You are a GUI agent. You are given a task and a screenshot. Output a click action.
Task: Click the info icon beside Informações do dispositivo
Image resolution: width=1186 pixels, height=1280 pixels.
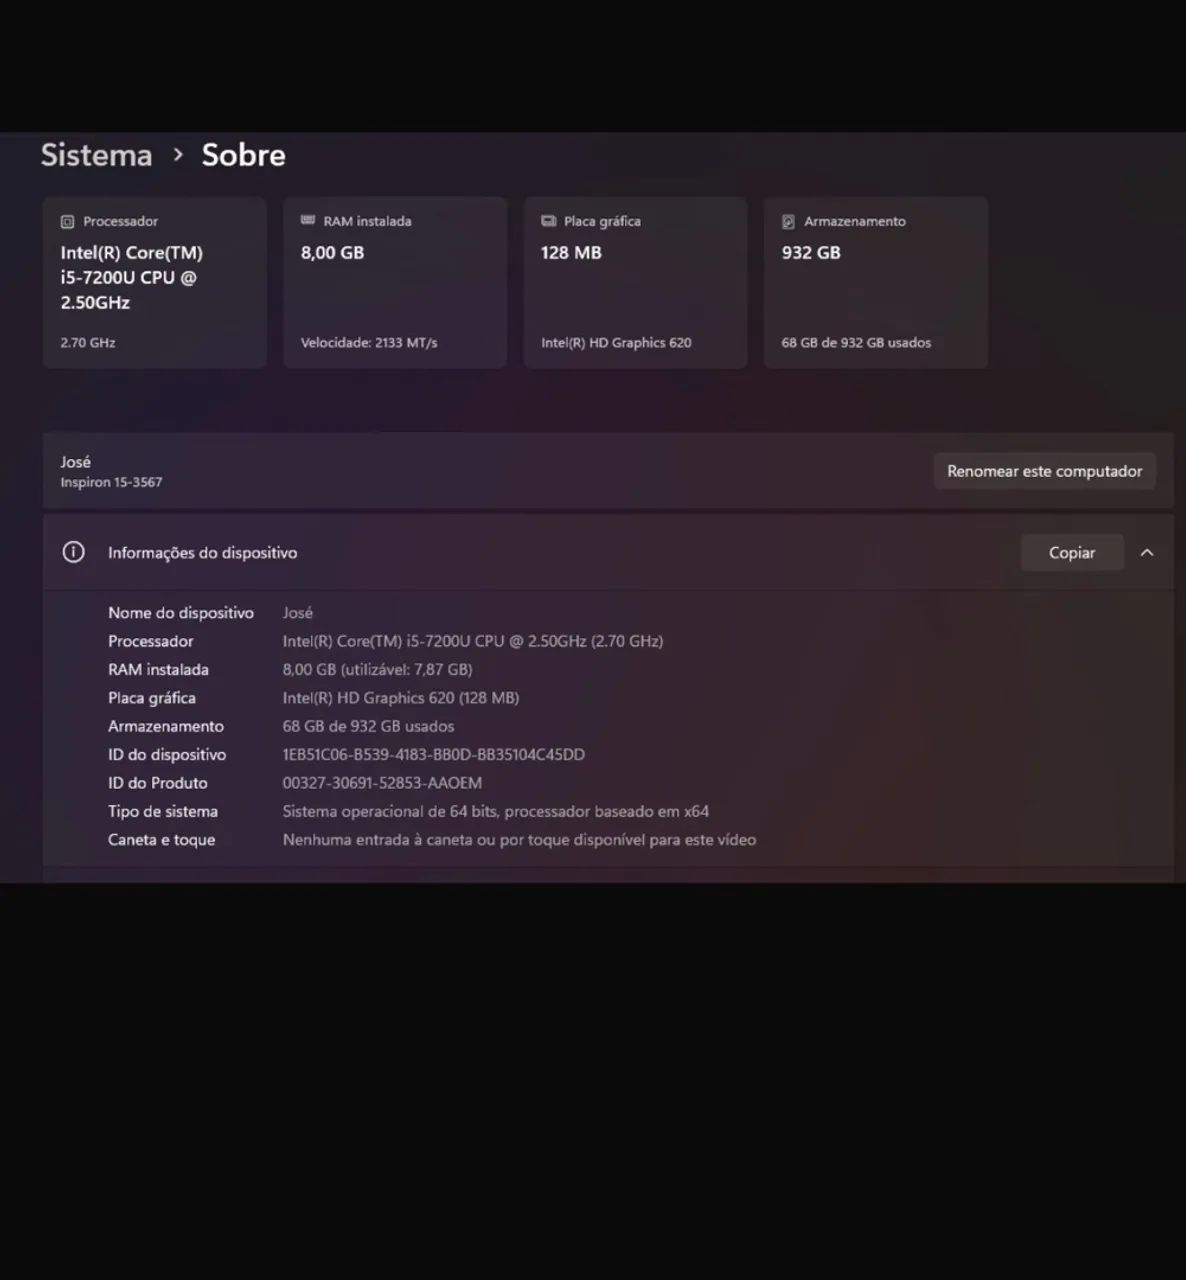(73, 552)
